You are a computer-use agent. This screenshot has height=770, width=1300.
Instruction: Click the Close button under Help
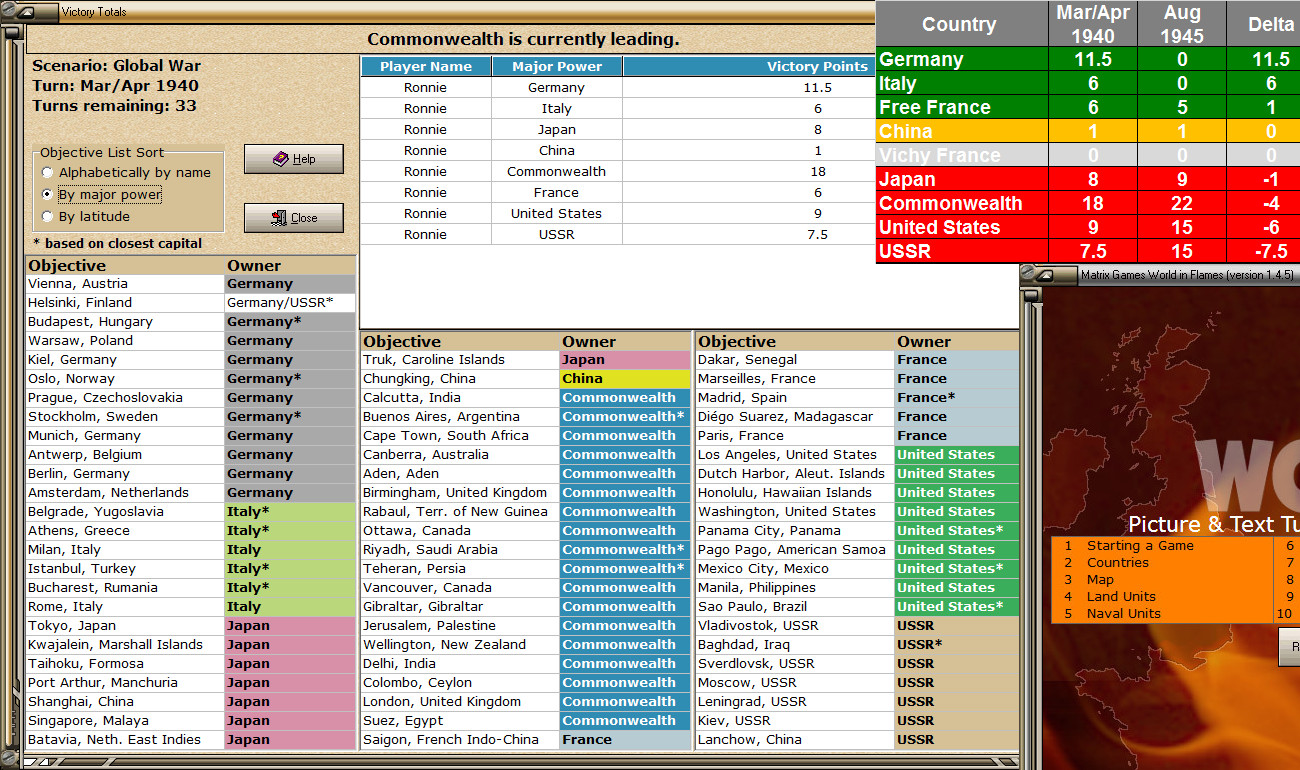(x=294, y=218)
